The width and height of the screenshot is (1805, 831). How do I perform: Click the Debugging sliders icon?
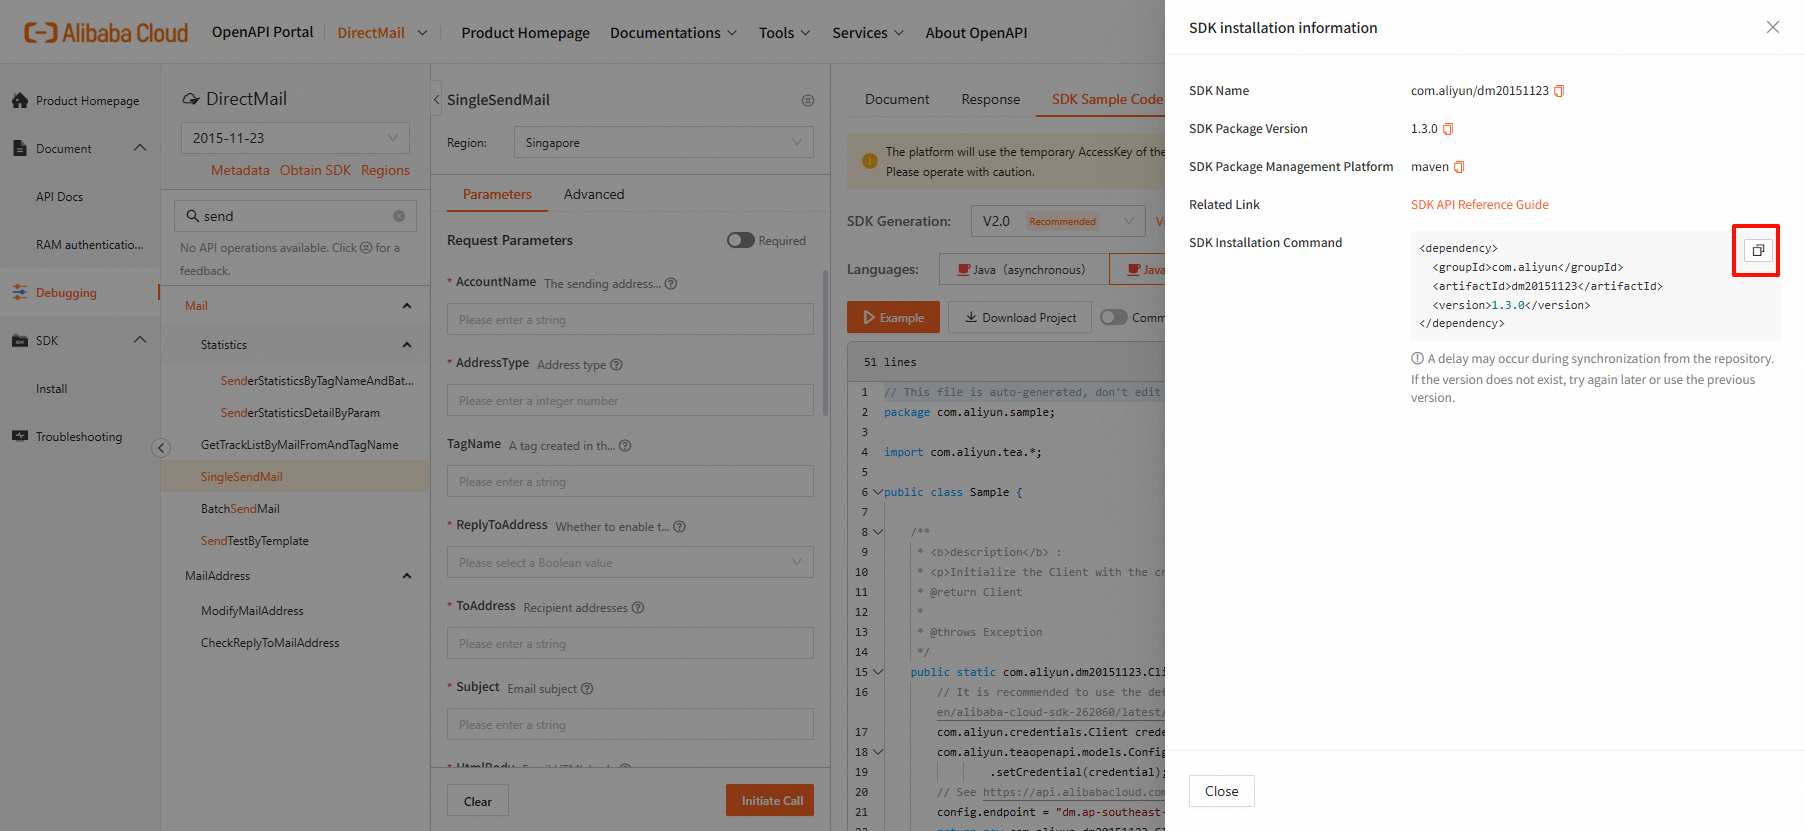pyautogui.click(x=20, y=293)
